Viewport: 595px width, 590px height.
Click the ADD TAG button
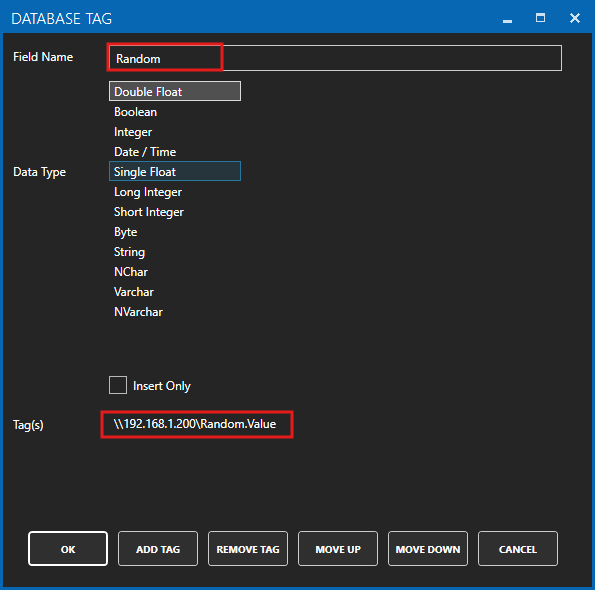158,549
